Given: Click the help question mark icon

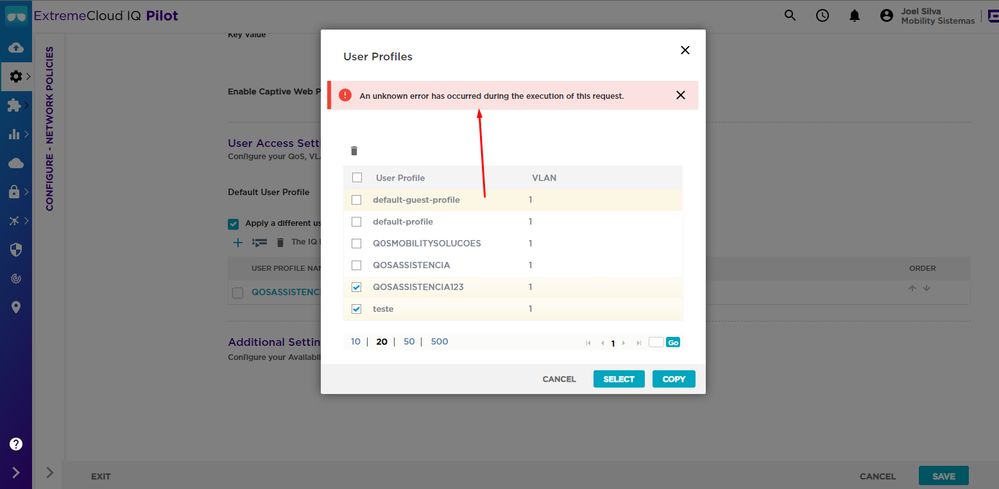Looking at the screenshot, I should click(x=16, y=444).
